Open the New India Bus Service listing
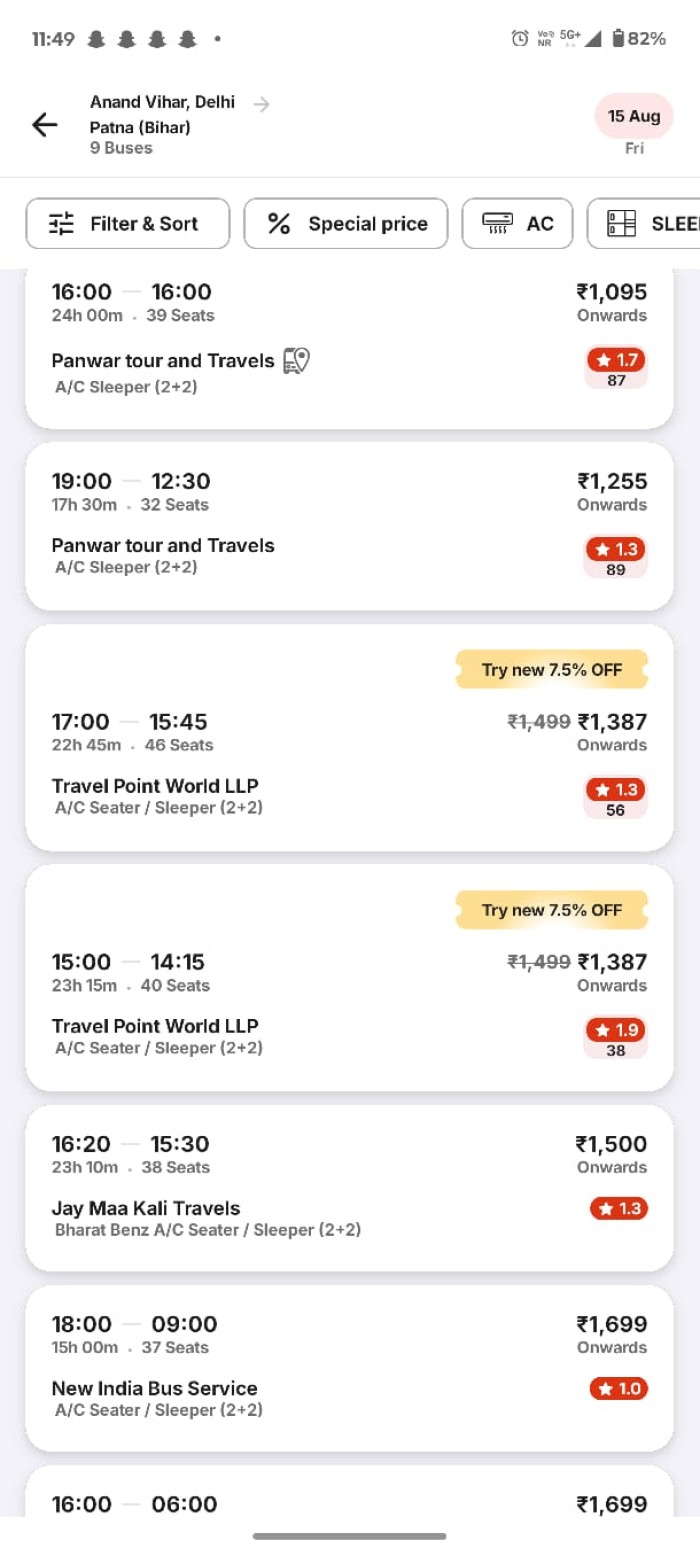Viewport: 700px width, 1556px height. (x=300, y=1367)
